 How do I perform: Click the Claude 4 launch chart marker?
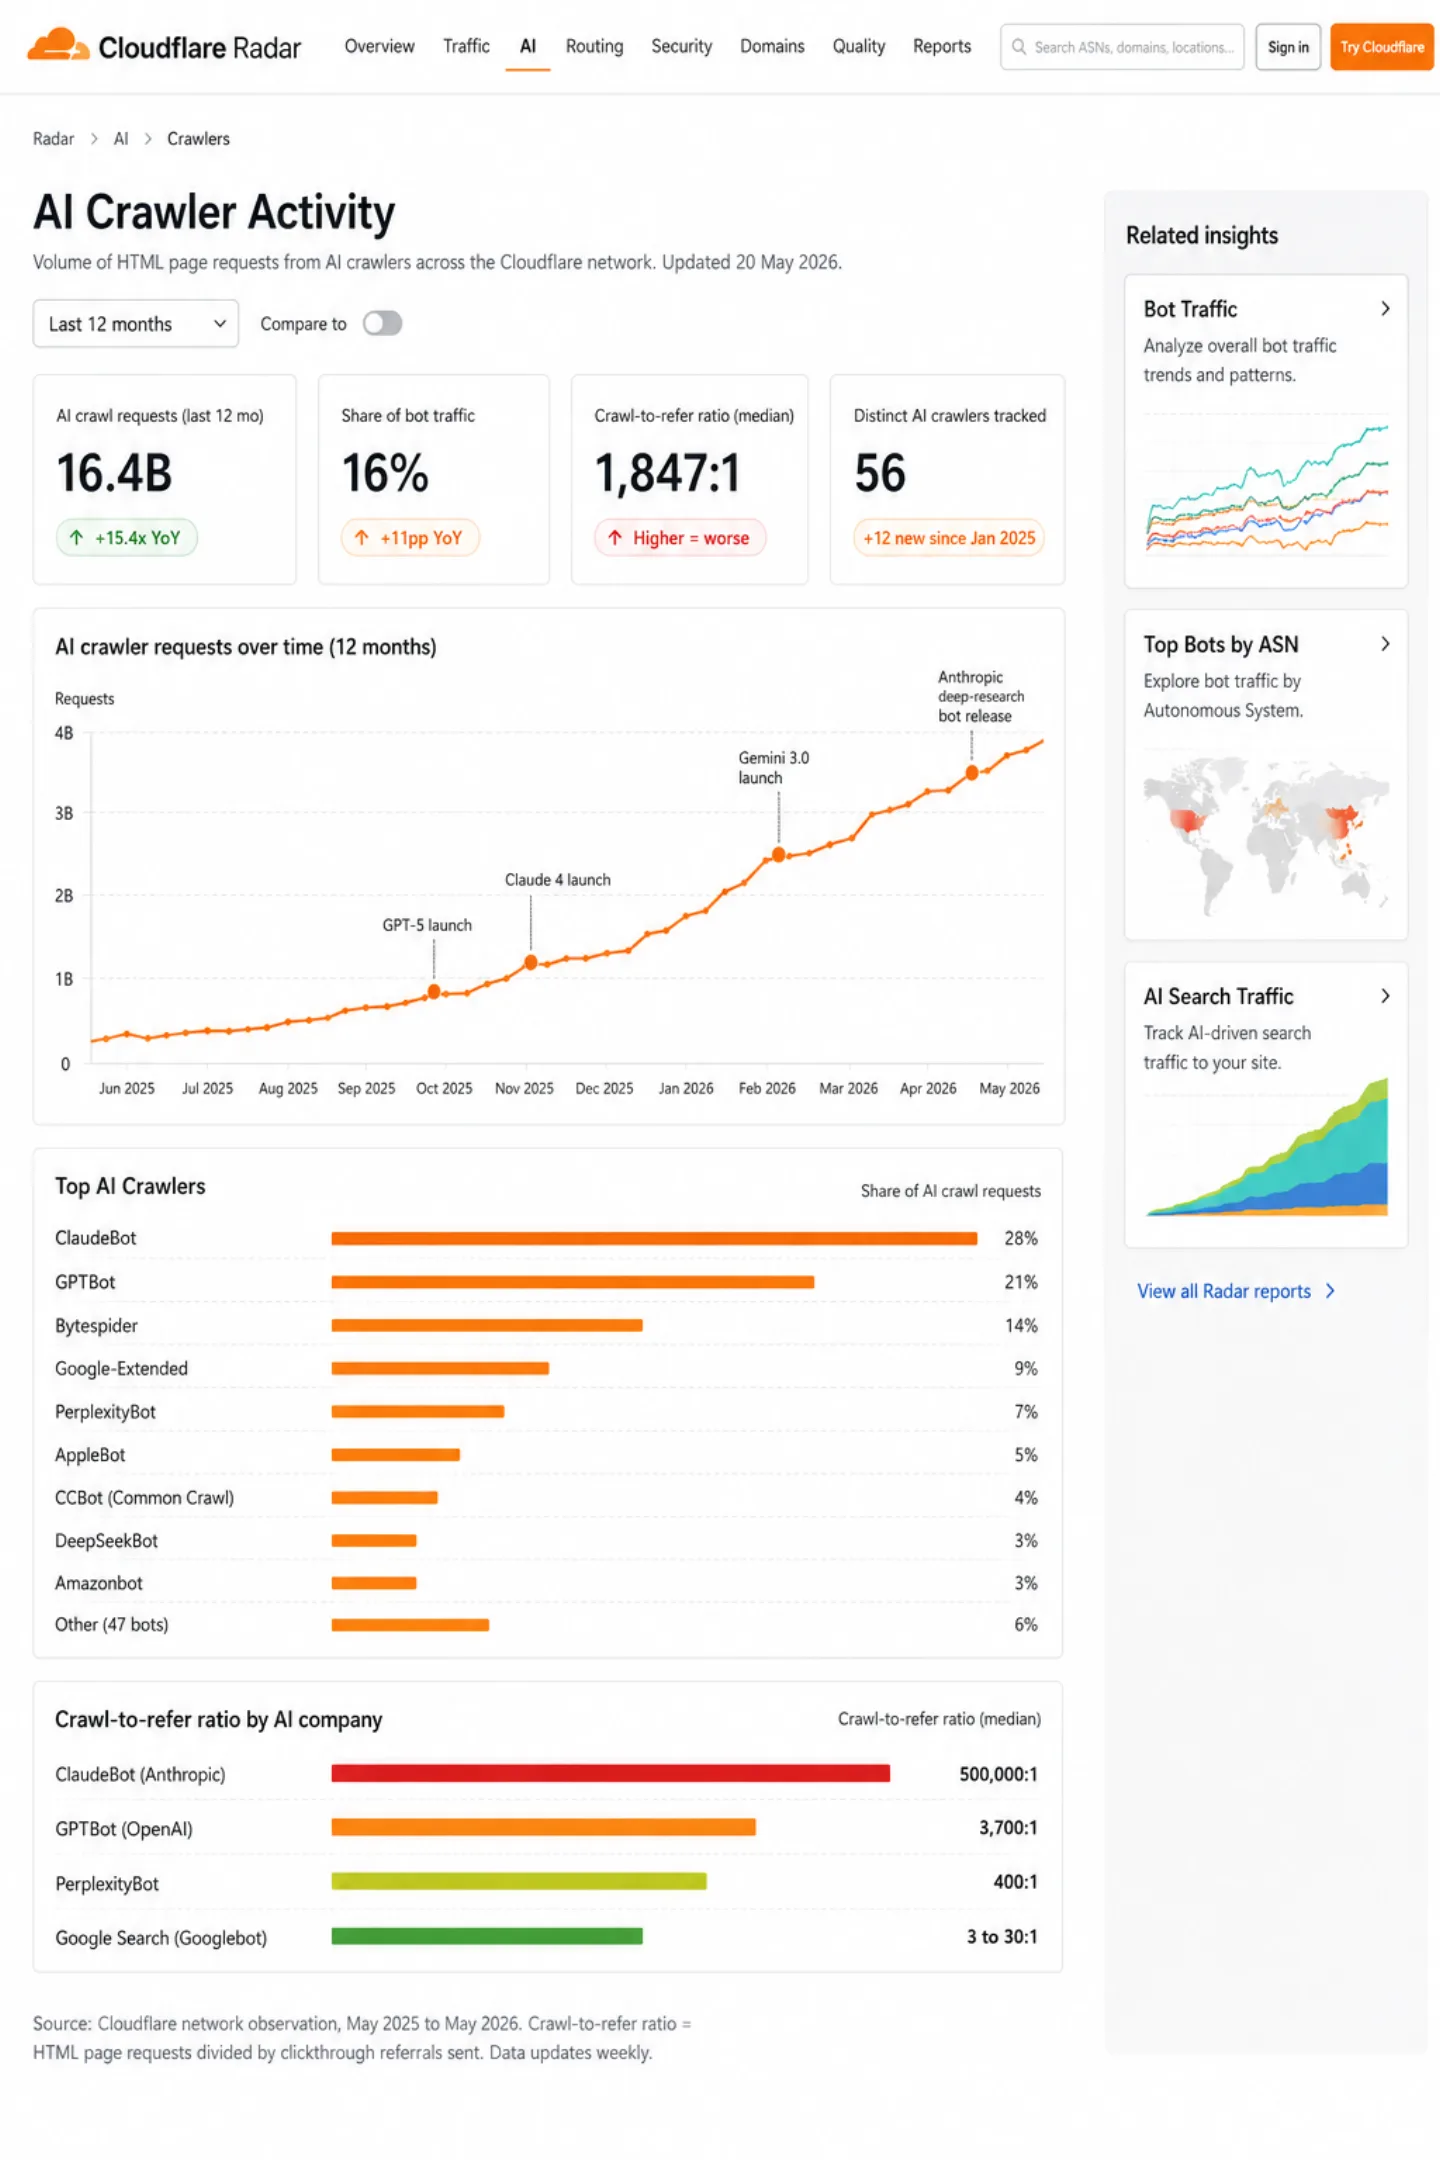click(531, 962)
